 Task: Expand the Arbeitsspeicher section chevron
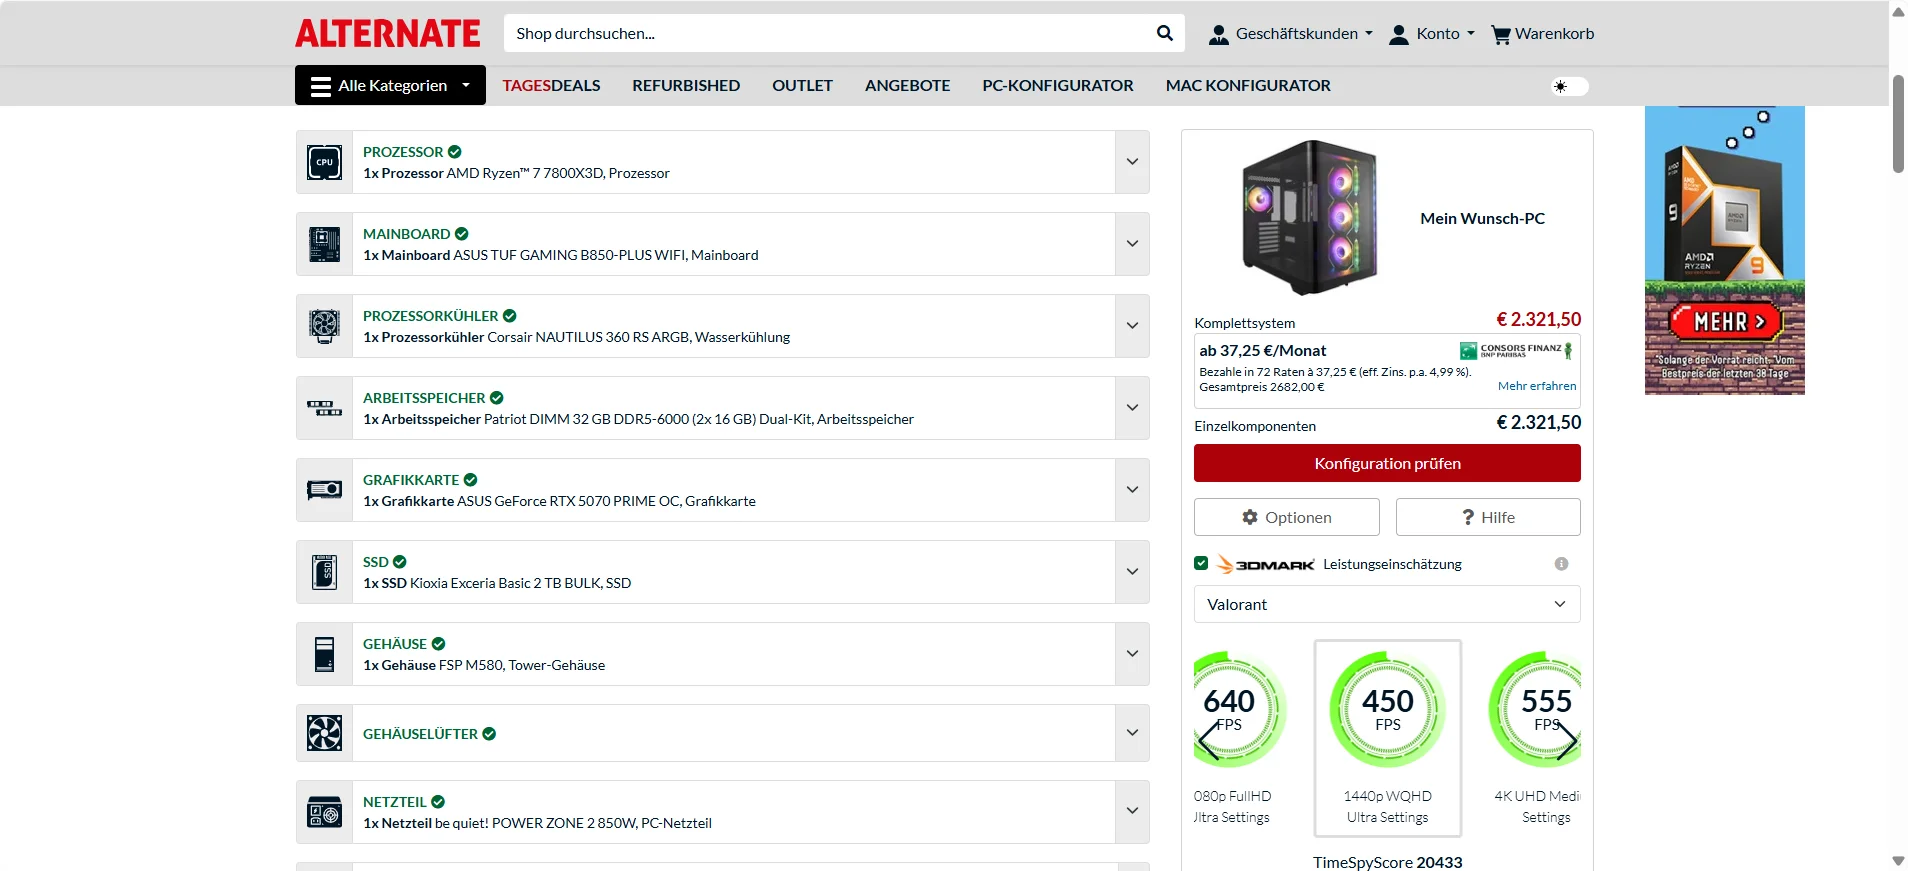(1132, 408)
